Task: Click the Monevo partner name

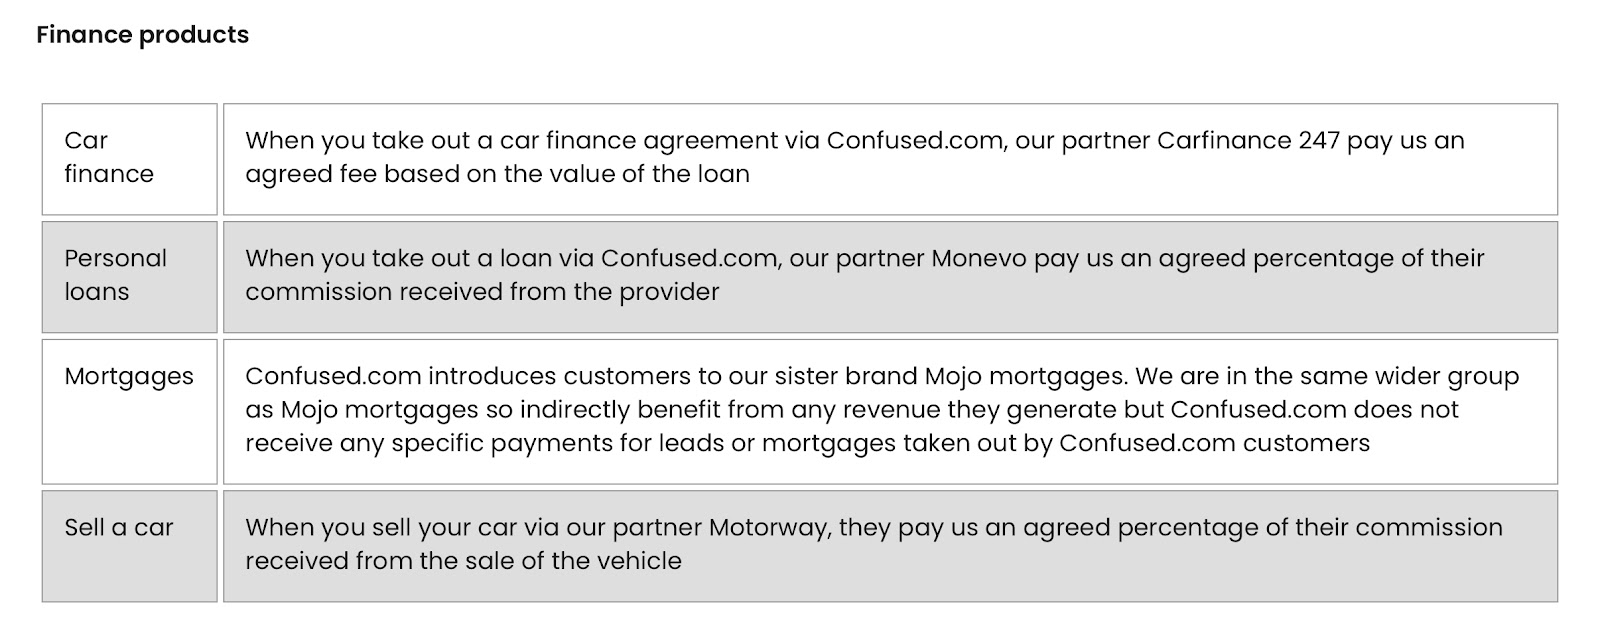Action: tap(978, 259)
